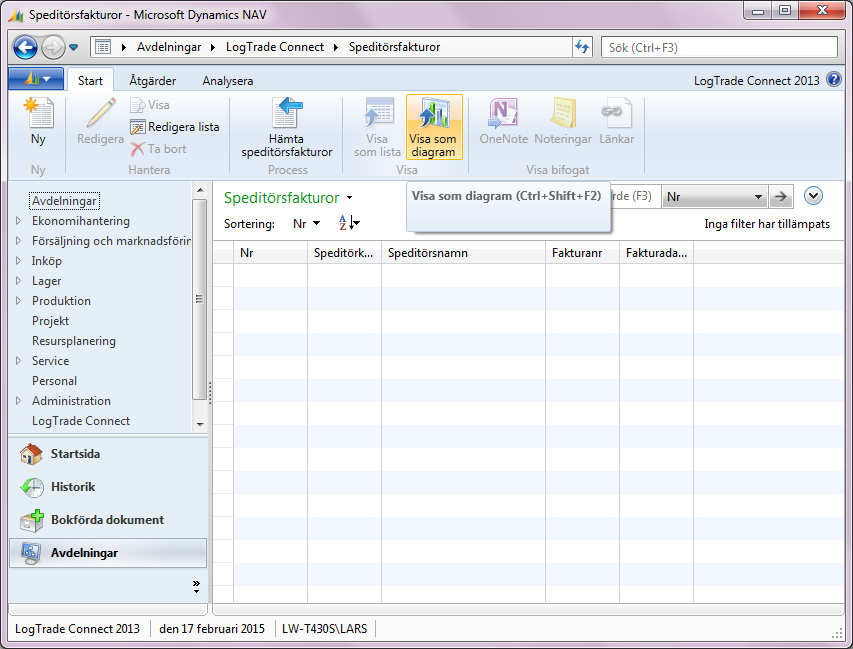Run Hämta speditörsfakturor
This screenshot has width=853, height=649.
click(x=287, y=128)
